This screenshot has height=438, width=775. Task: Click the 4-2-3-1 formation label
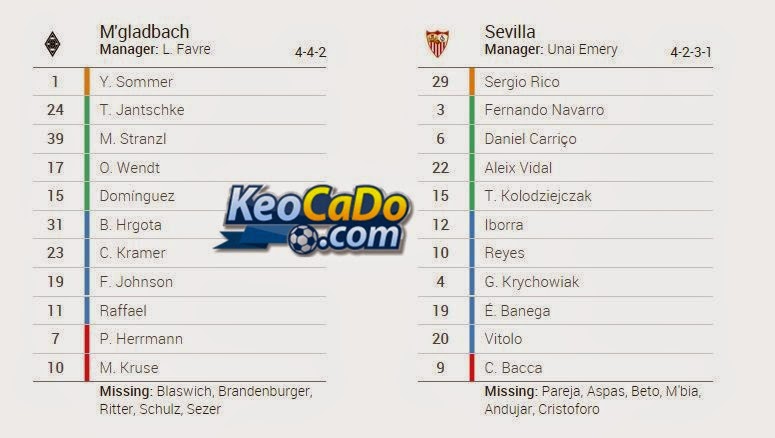tap(691, 52)
